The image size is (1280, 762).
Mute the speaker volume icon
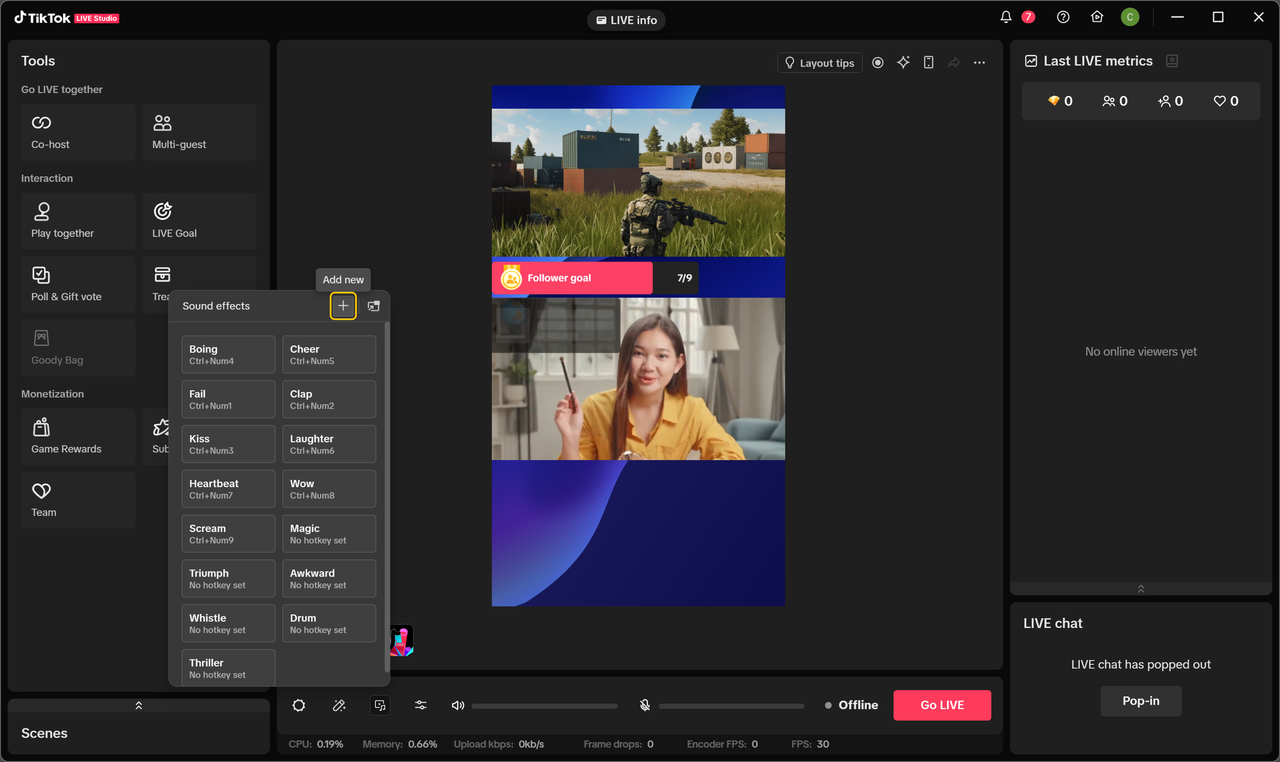pyautogui.click(x=458, y=705)
